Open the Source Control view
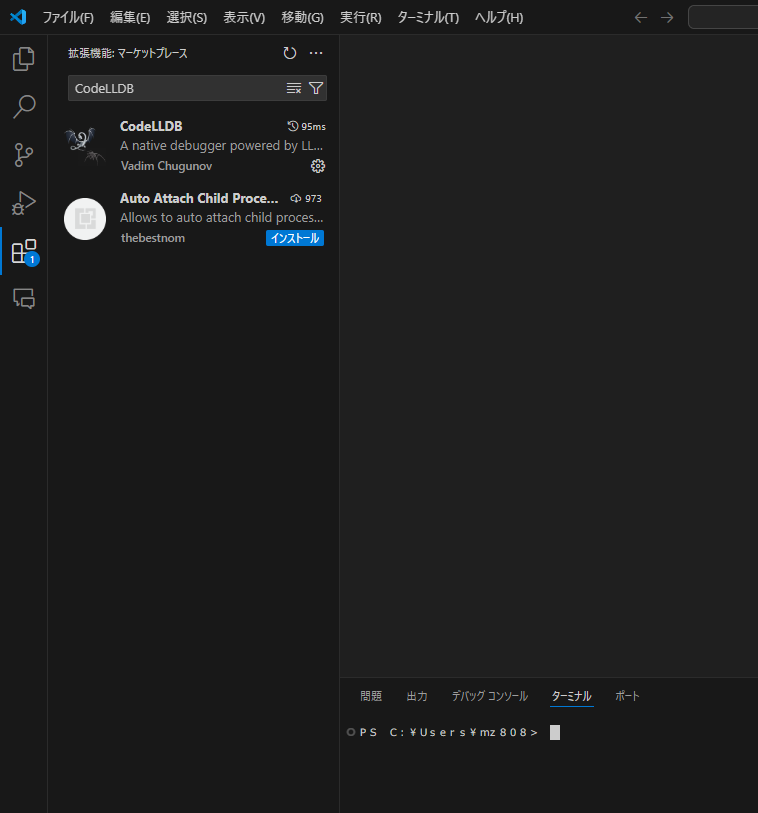Image resolution: width=758 pixels, height=813 pixels. (x=23, y=155)
